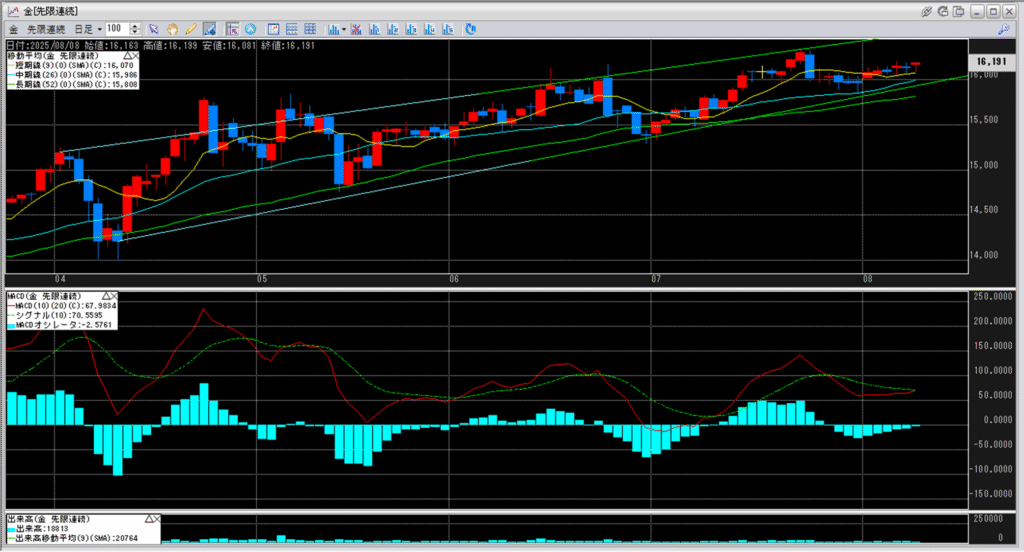Click the 05 month marker on the time axis
The image size is (1024, 552).
pyautogui.click(x=262, y=279)
